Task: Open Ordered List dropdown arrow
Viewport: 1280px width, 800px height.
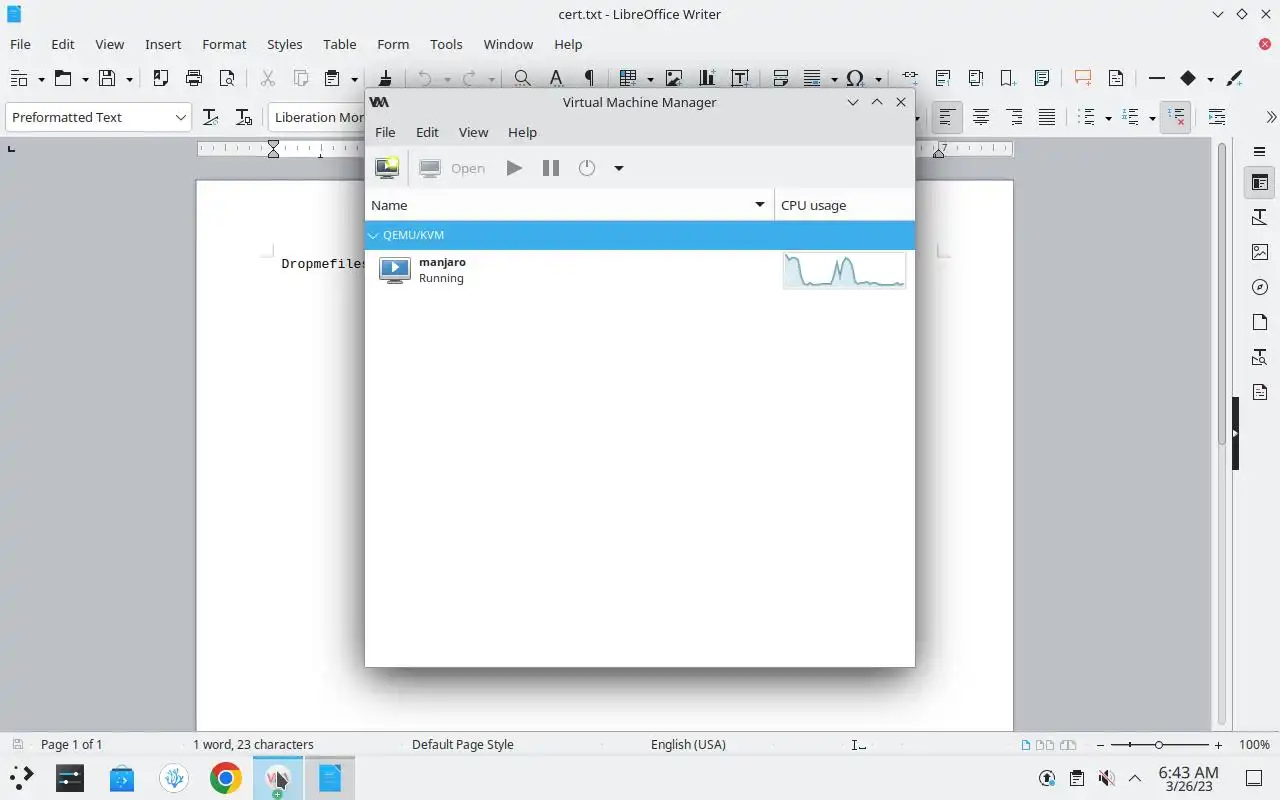Action: coord(1152,118)
